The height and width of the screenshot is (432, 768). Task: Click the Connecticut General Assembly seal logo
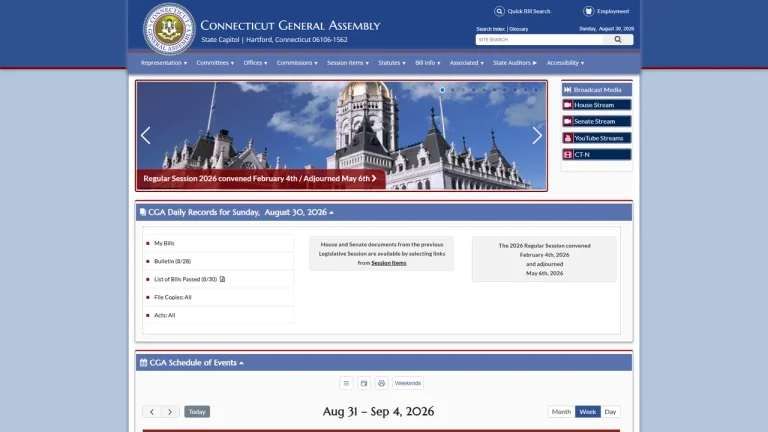click(169, 28)
